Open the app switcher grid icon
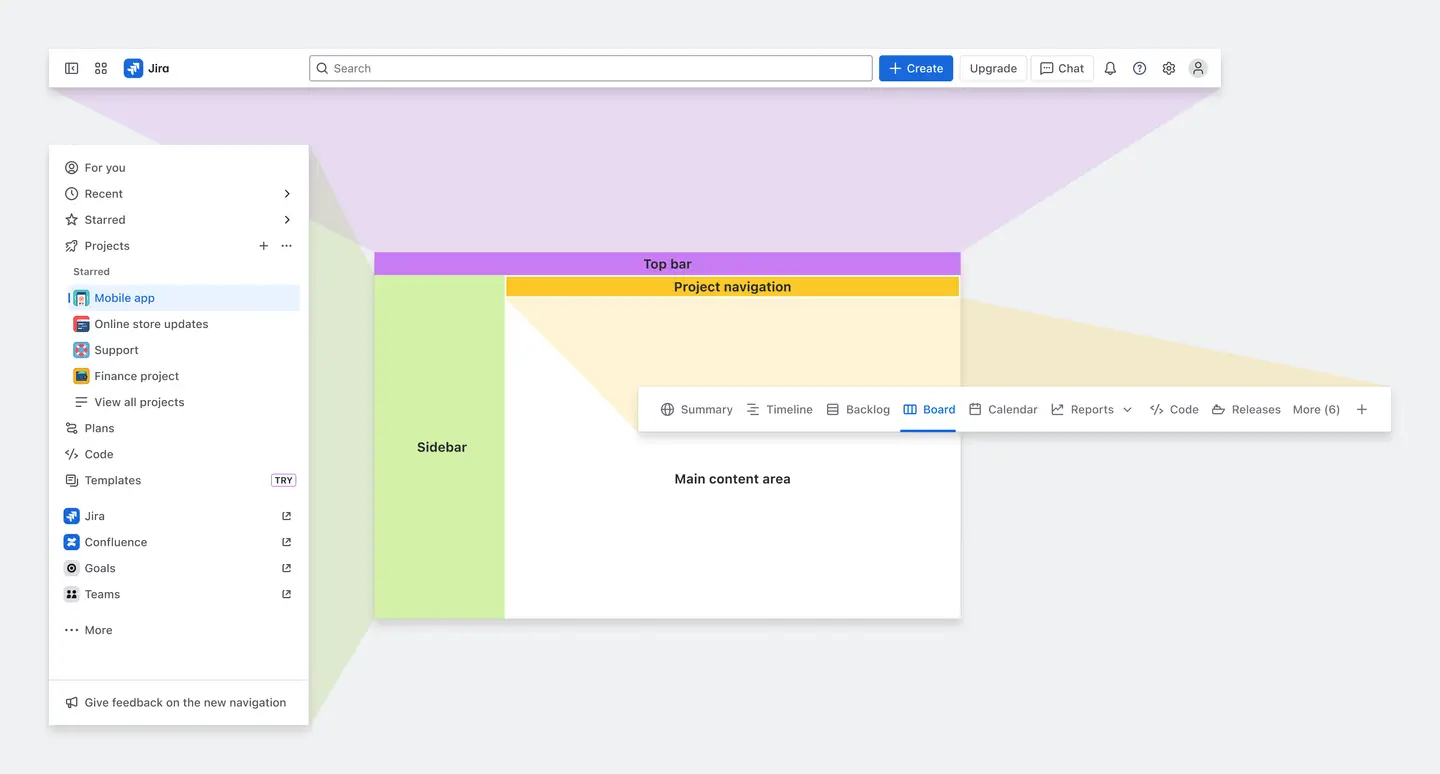Image resolution: width=1440 pixels, height=774 pixels. coord(100,68)
